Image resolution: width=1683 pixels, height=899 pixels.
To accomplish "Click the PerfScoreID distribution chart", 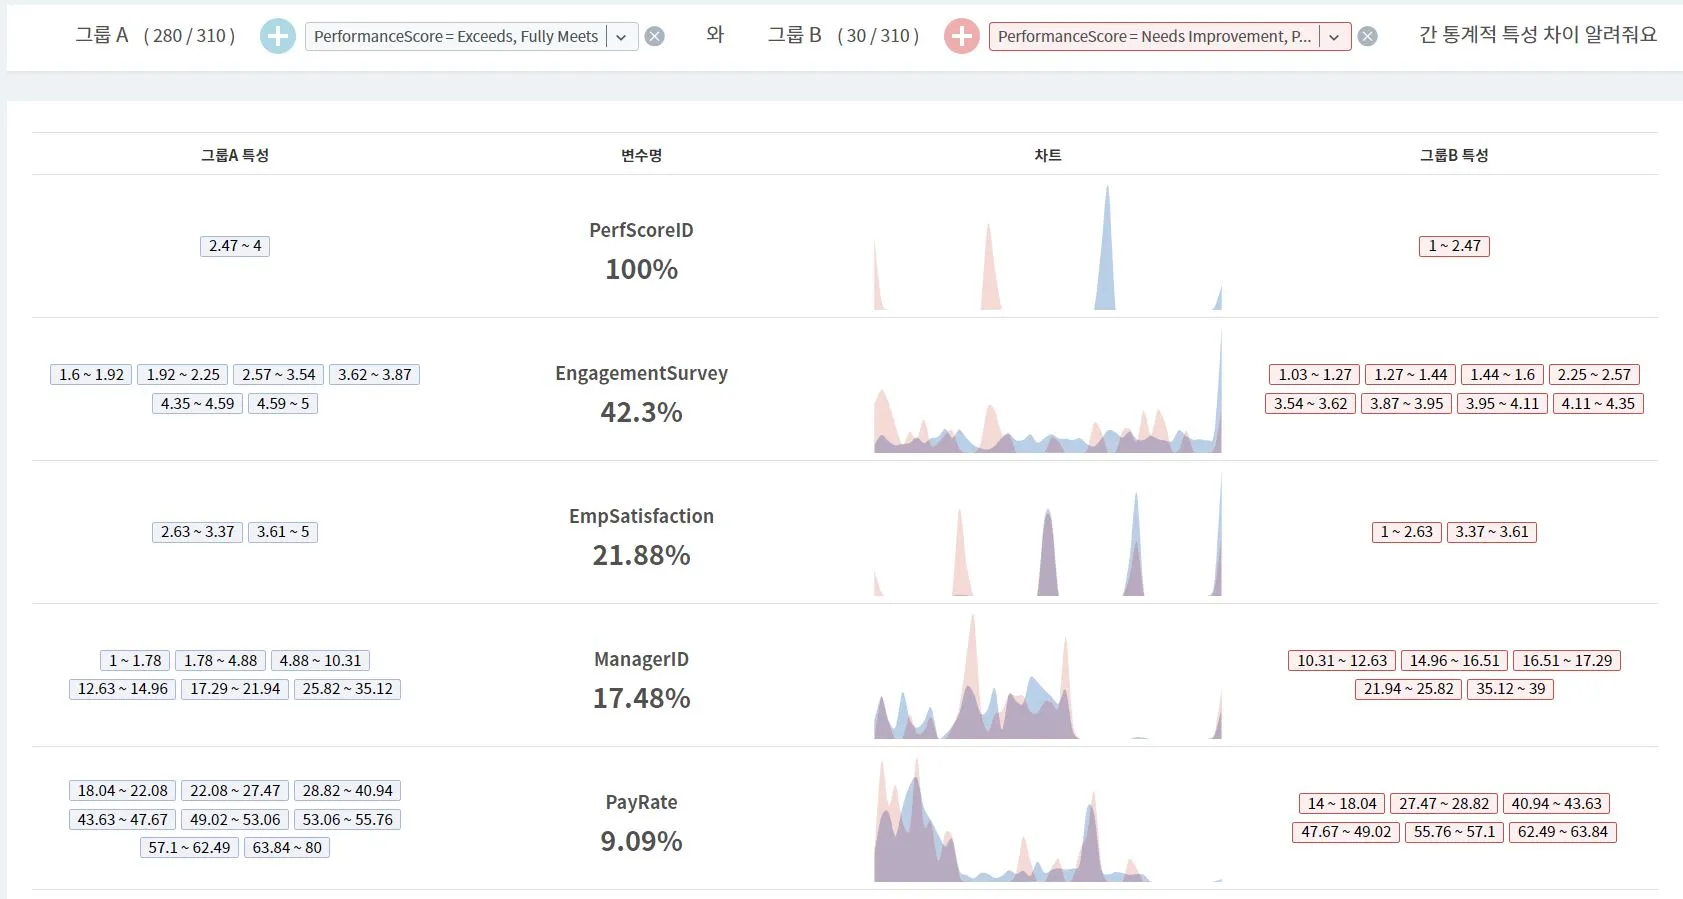I will [x=1047, y=246].
